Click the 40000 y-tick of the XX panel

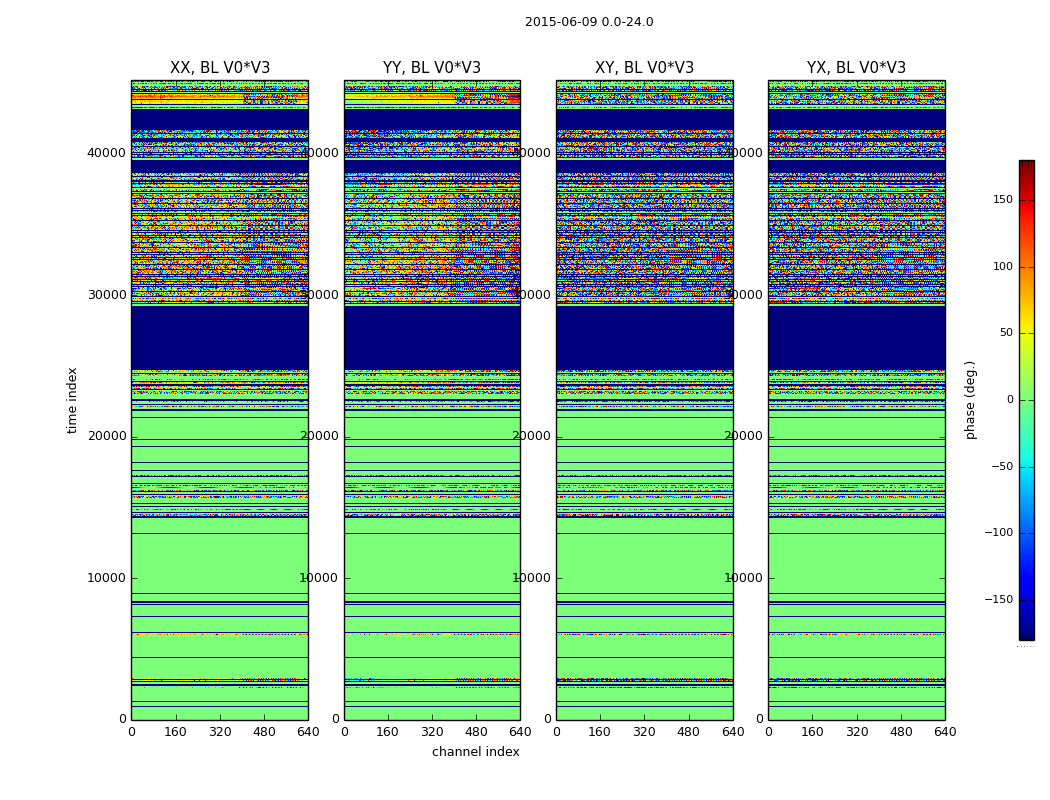tap(108, 153)
